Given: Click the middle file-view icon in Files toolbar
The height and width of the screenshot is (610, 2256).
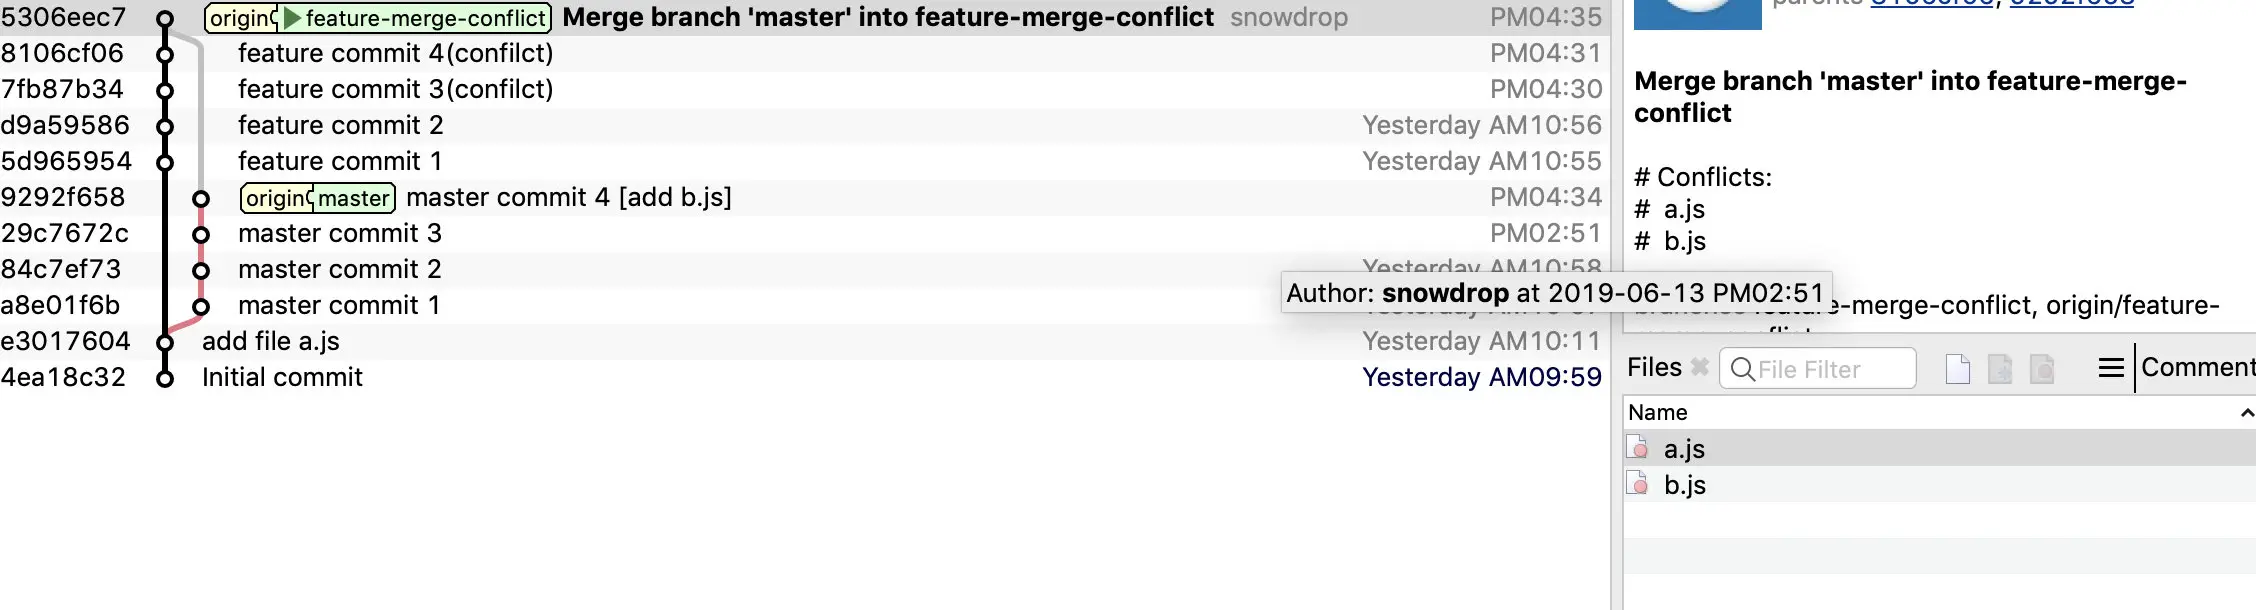Looking at the screenshot, I should pos(2001,368).
